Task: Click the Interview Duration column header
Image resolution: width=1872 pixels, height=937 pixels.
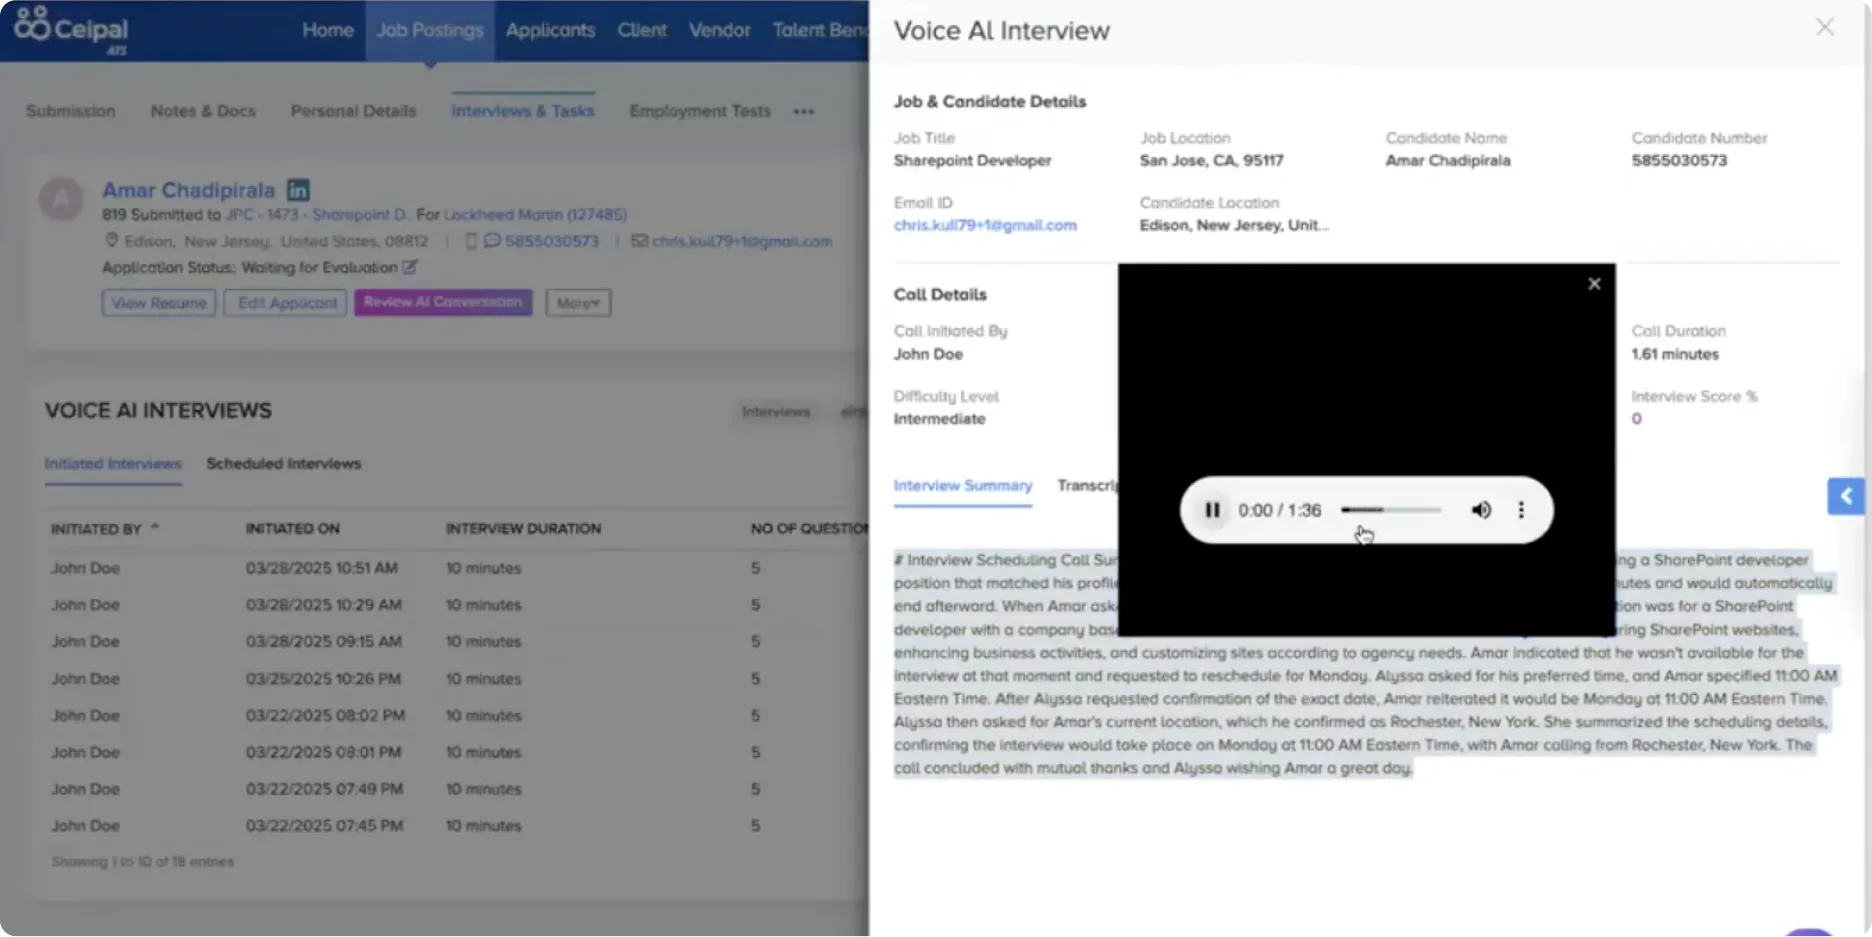Action: [x=523, y=529]
